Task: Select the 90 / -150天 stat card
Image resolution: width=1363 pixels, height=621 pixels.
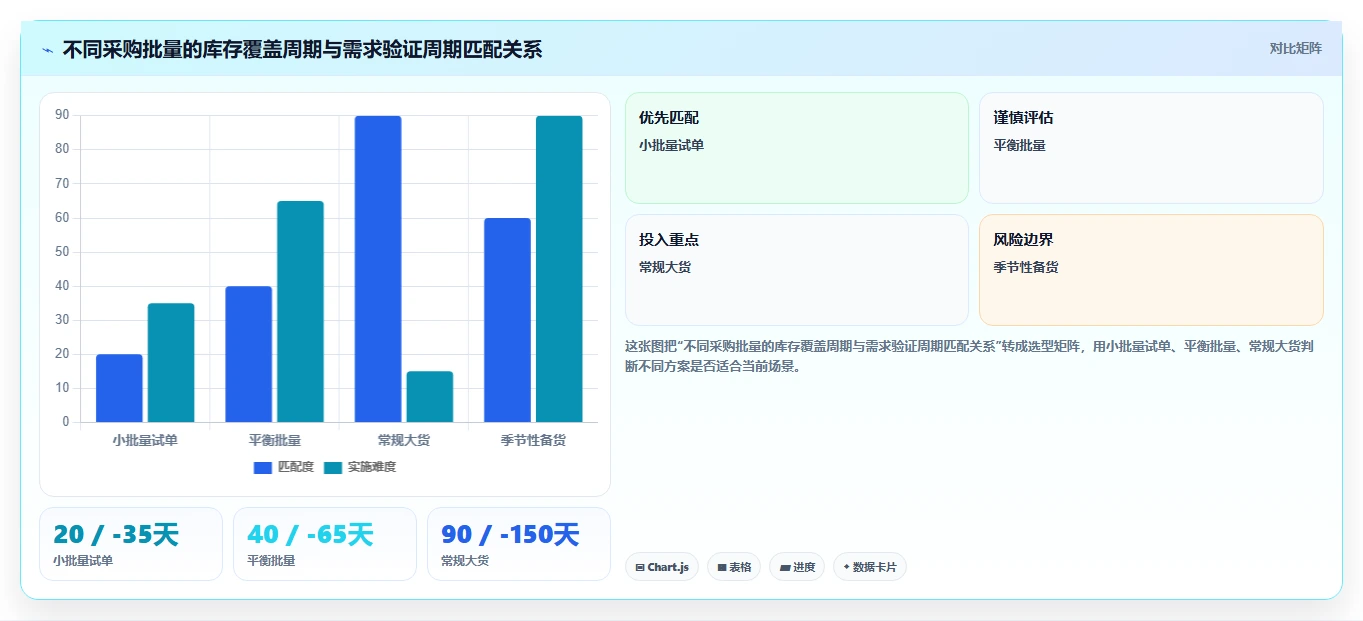Action: [x=519, y=544]
